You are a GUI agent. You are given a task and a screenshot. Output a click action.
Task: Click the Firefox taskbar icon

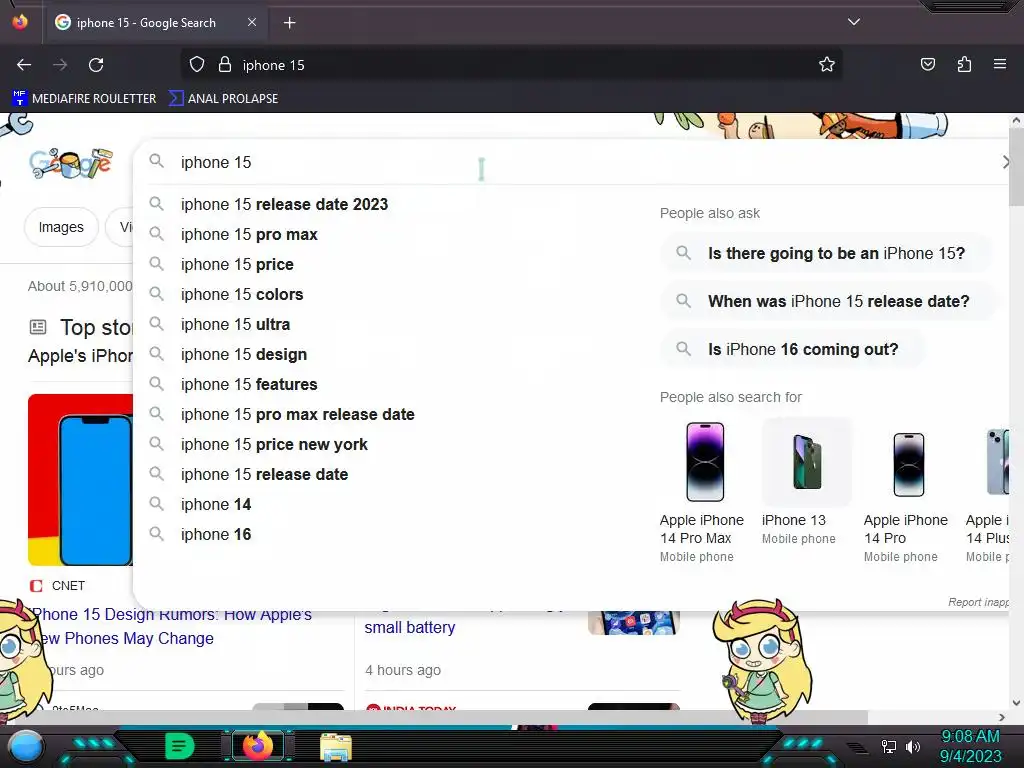pos(257,746)
